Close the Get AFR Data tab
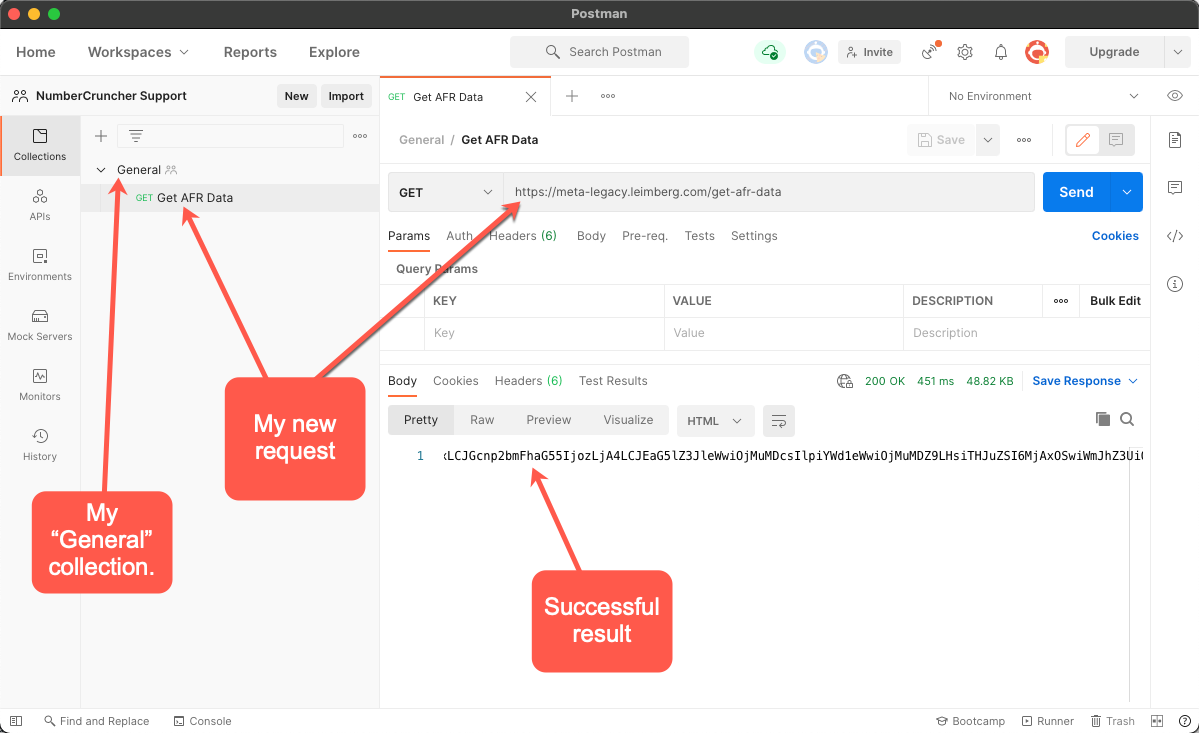The image size is (1199, 733). point(531,96)
